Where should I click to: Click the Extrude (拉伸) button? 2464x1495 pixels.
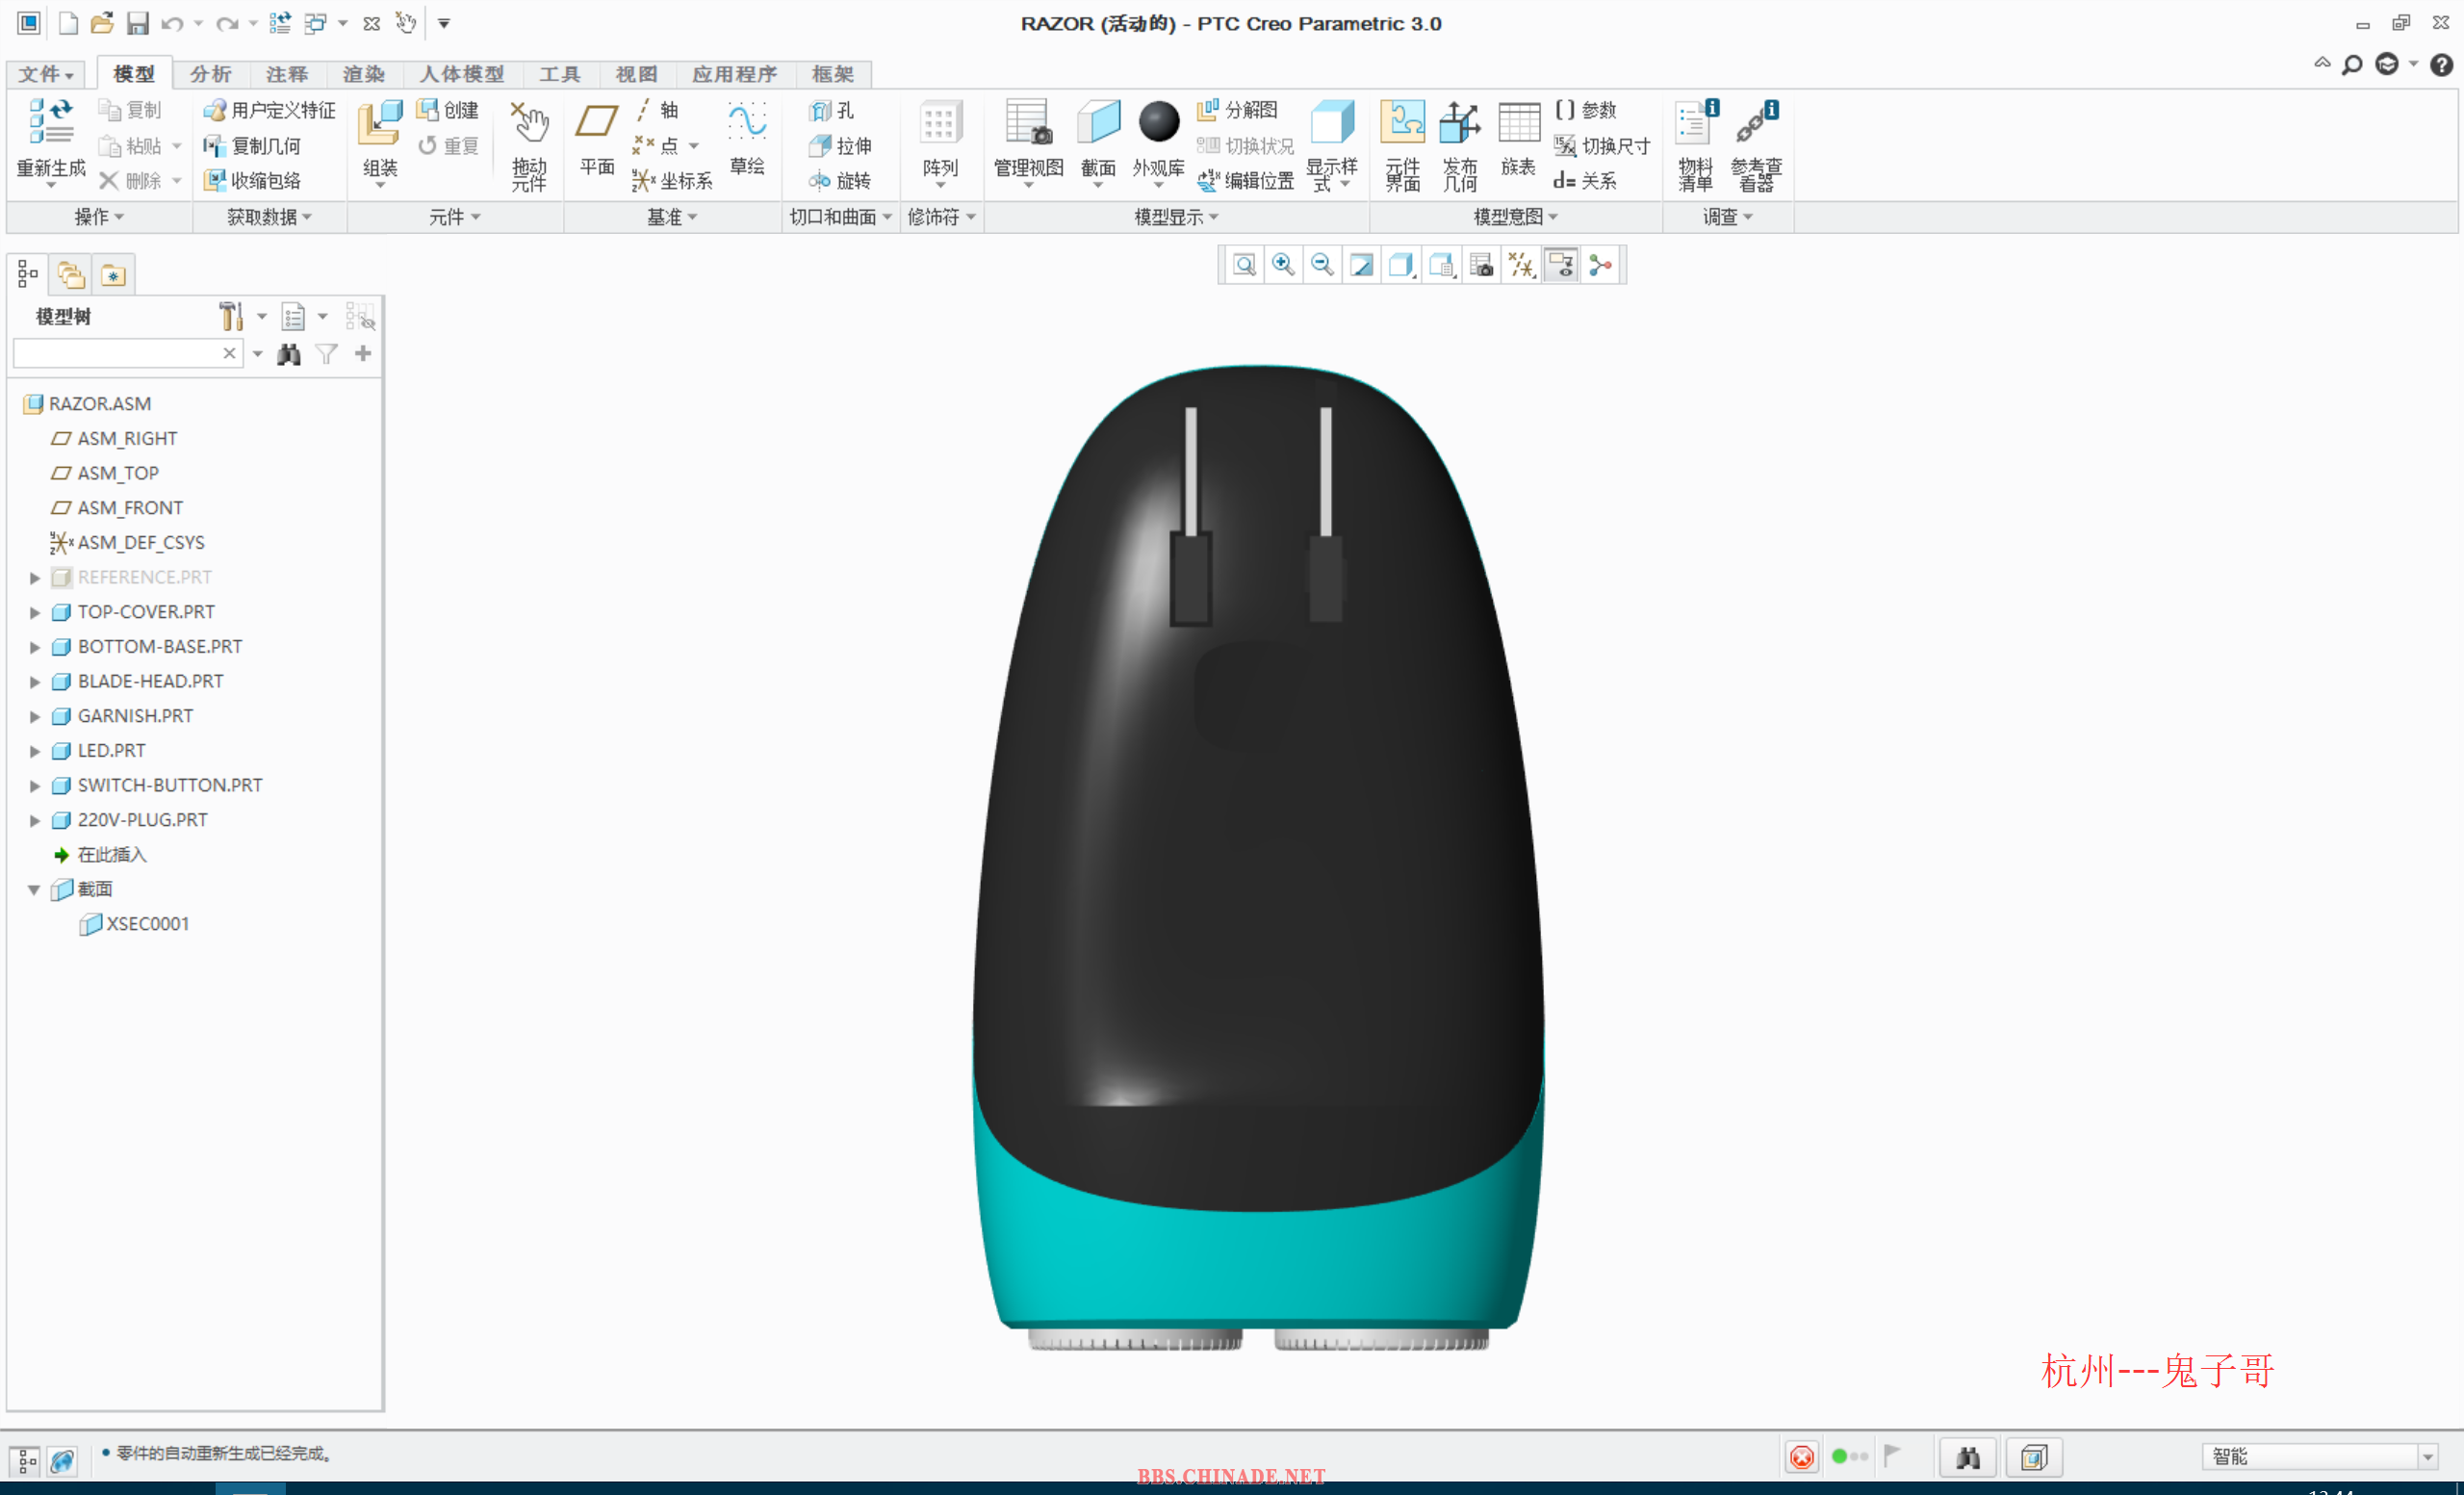(841, 146)
